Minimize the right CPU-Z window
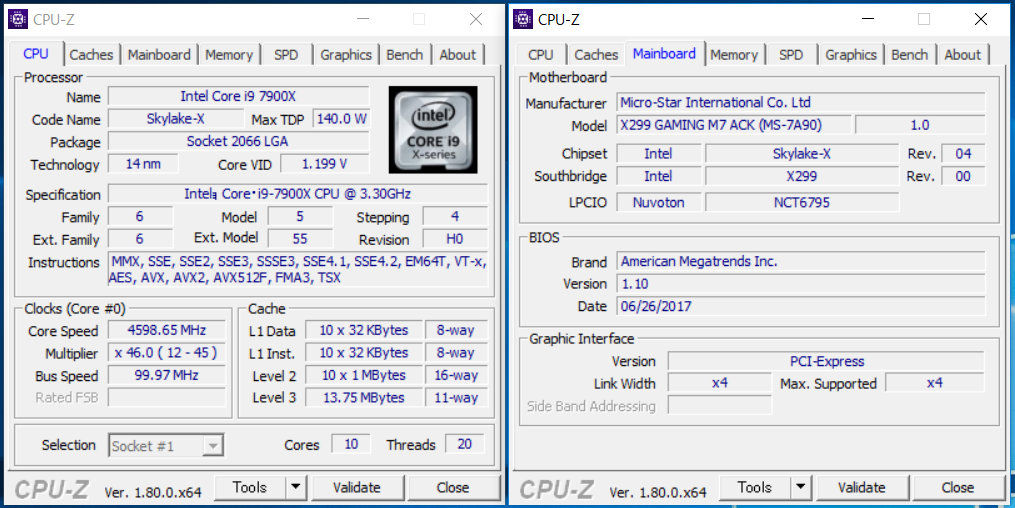The height and width of the screenshot is (508, 1015). pyautogui.click(x=867, y=19)
